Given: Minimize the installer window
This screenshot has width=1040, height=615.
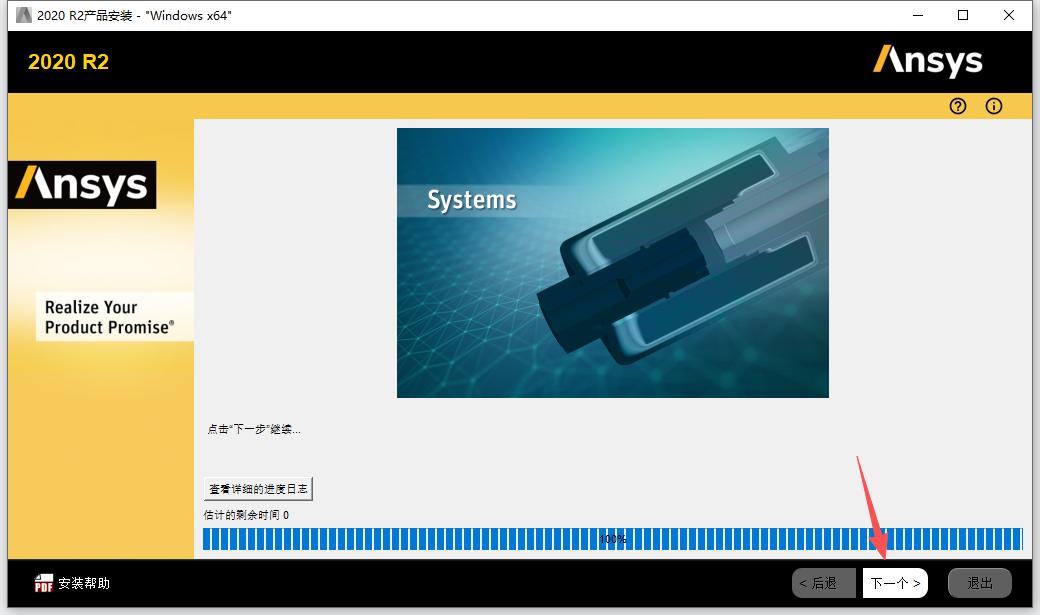Looking at the screenshot, I should point(917,15).
